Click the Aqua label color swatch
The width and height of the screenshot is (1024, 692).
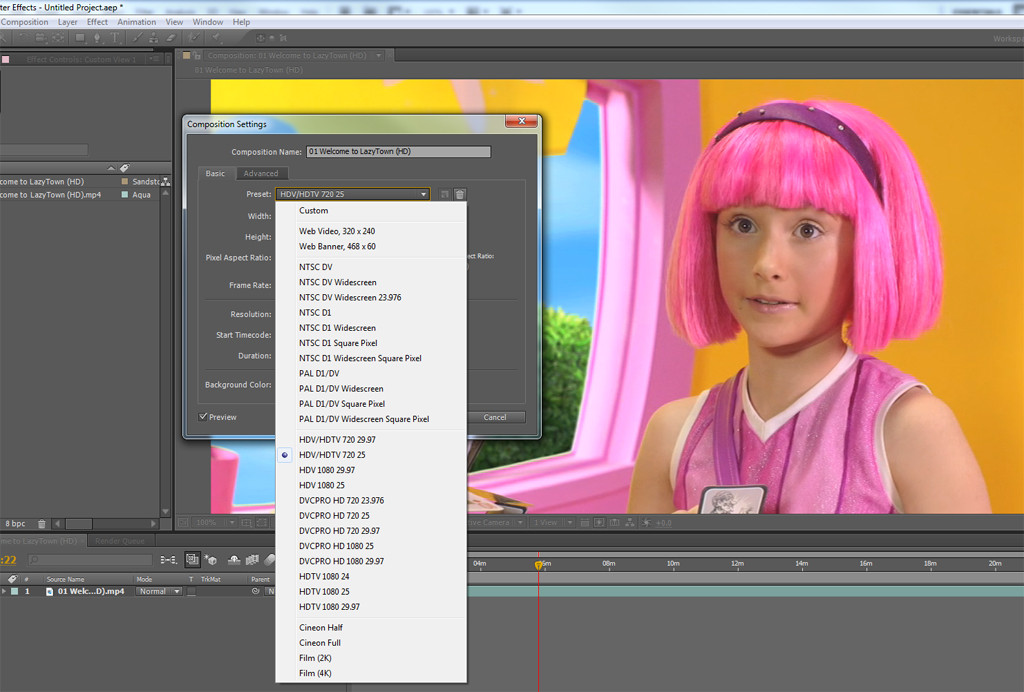tap(125, 195)
